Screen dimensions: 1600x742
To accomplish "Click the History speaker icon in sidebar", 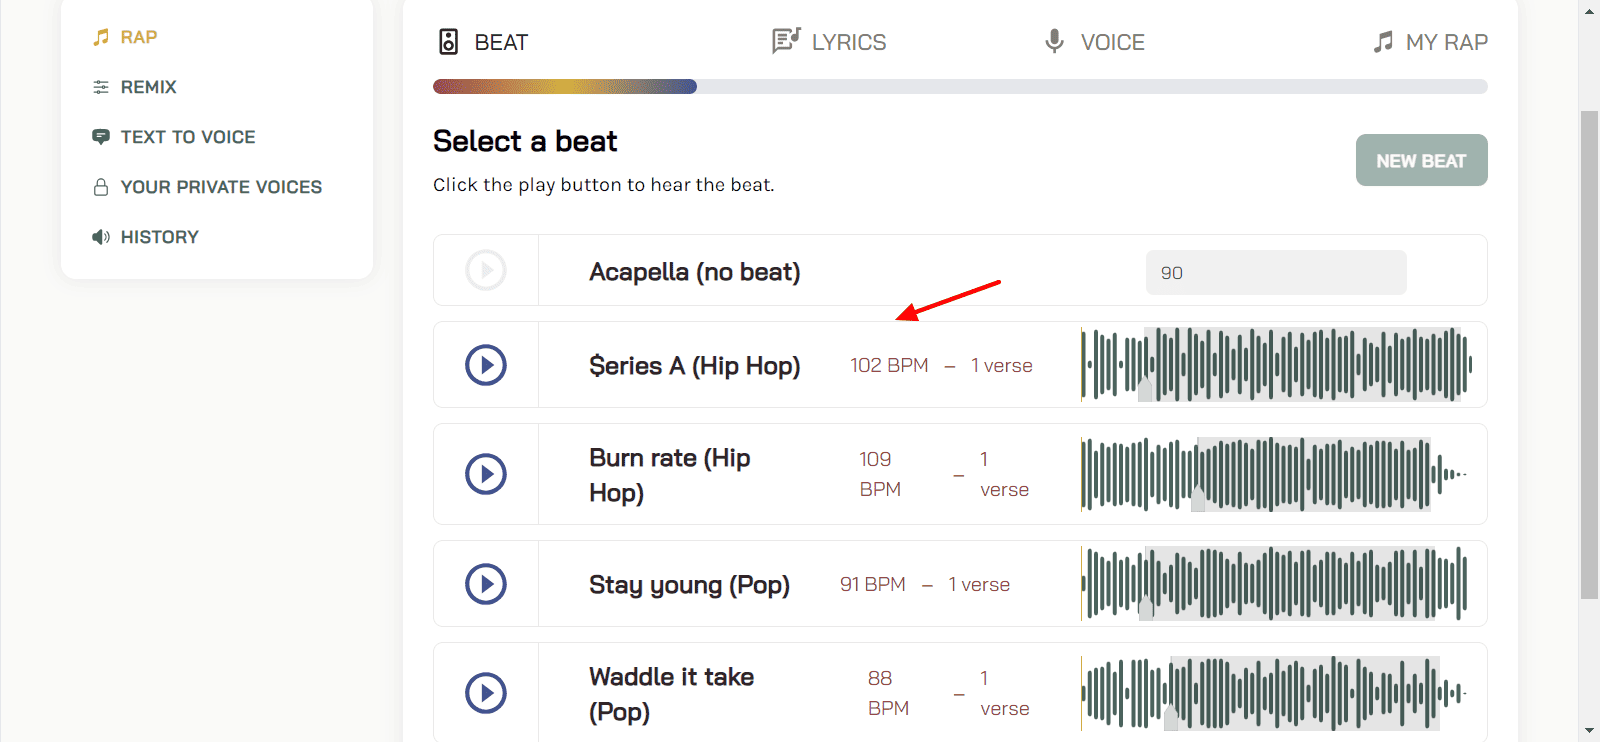I will tap(101, 237).
